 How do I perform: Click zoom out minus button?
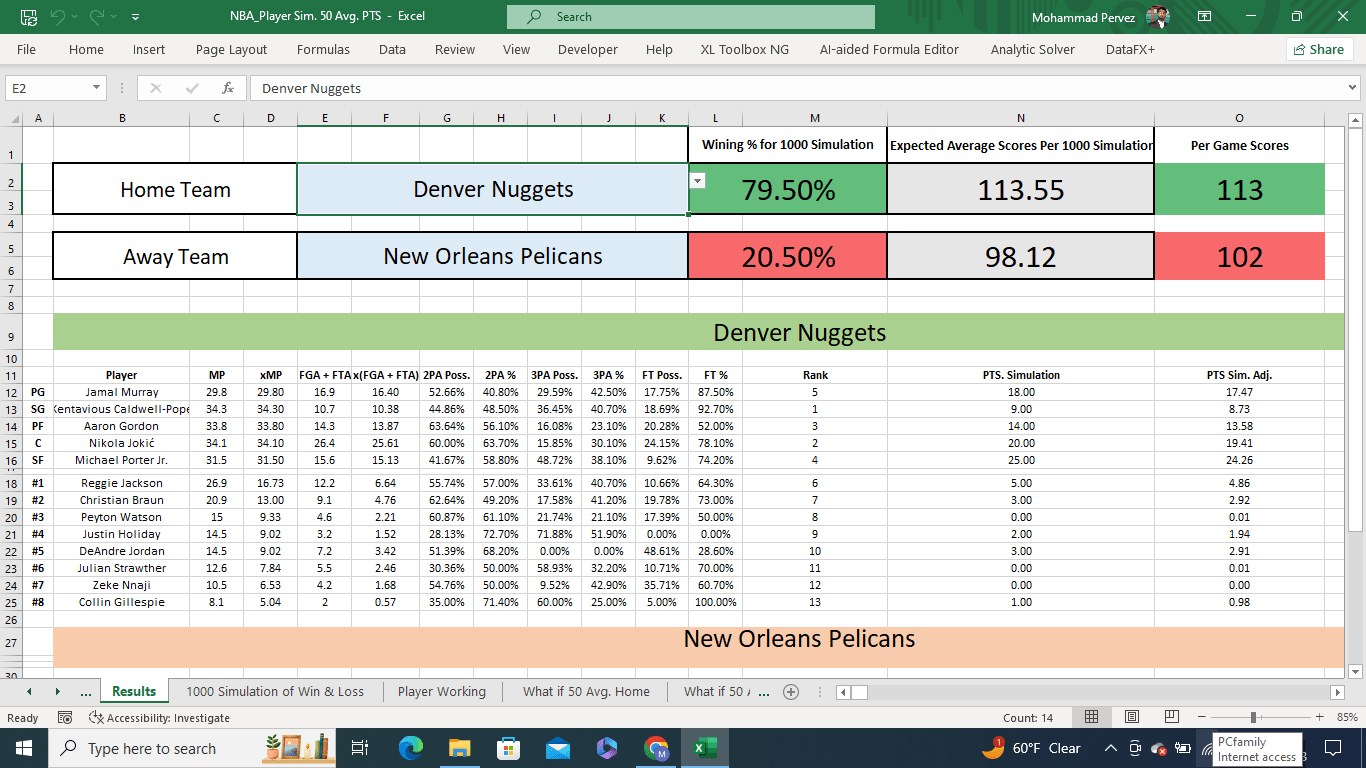point(1201,717)
